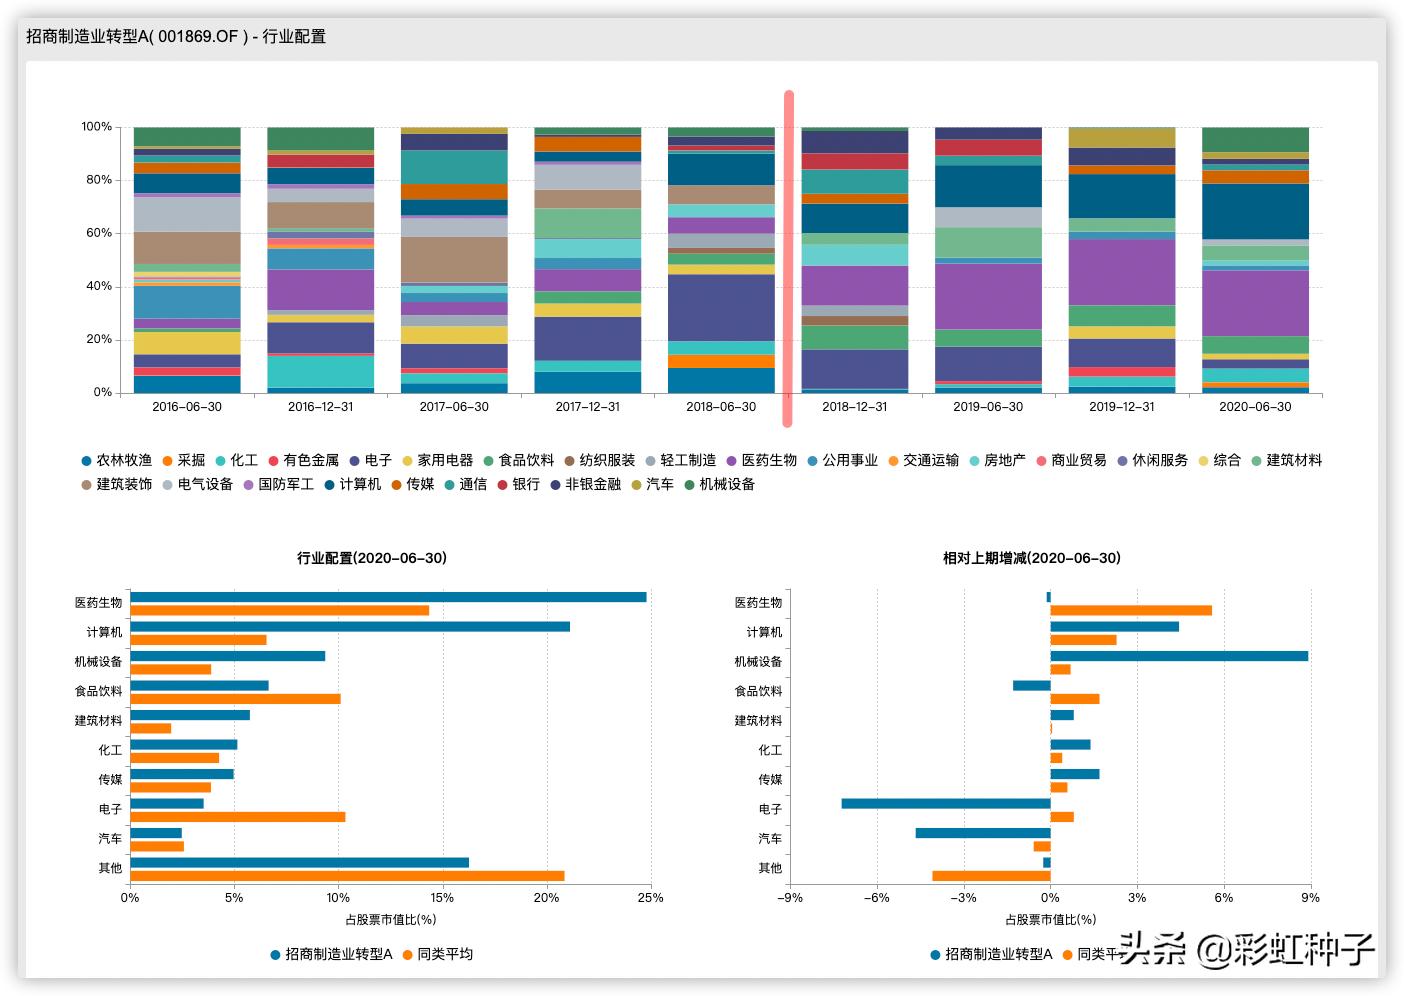
Task: Click the 2020-06-30 stacked bar's large purple segment
Action: (1255, 303)
